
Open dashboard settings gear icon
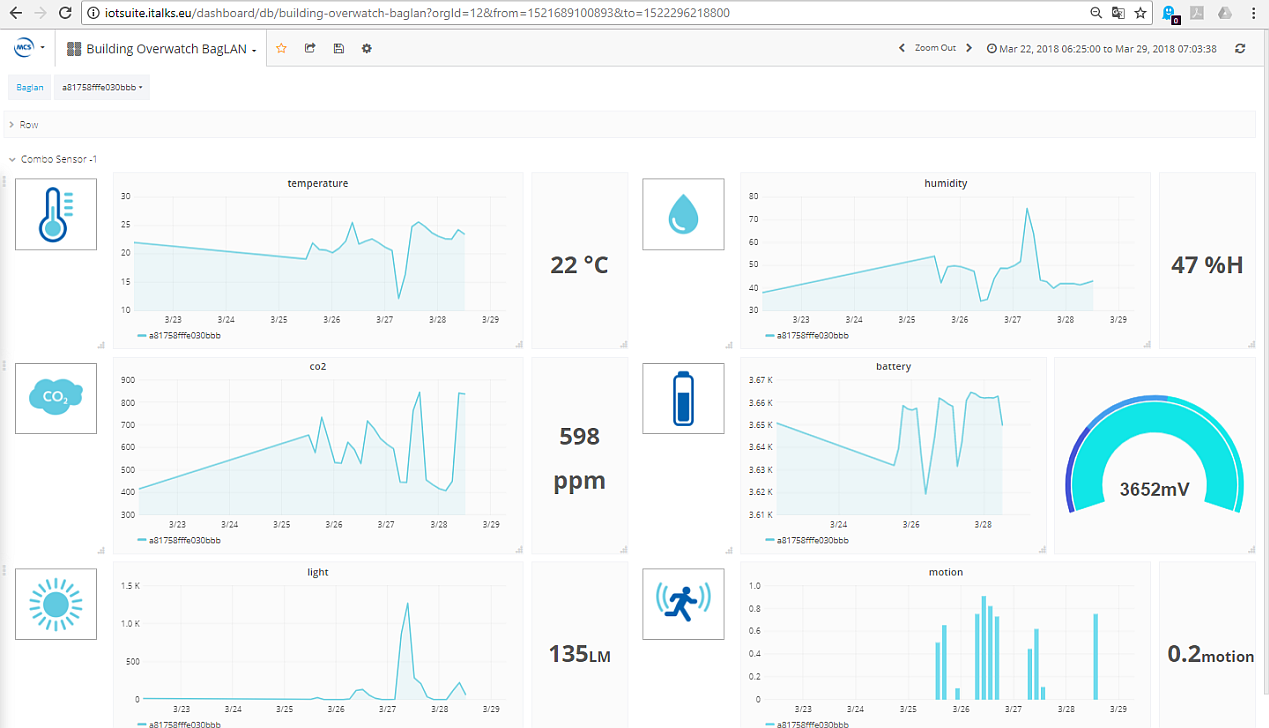[367, 48]
